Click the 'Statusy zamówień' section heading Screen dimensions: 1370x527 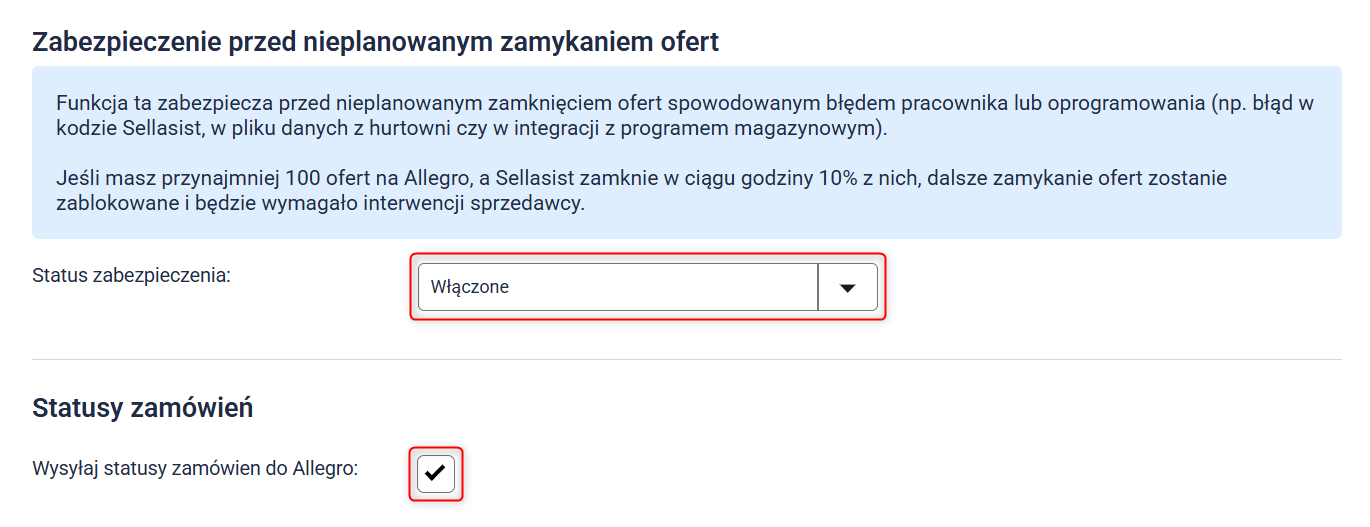pos(142,408)
